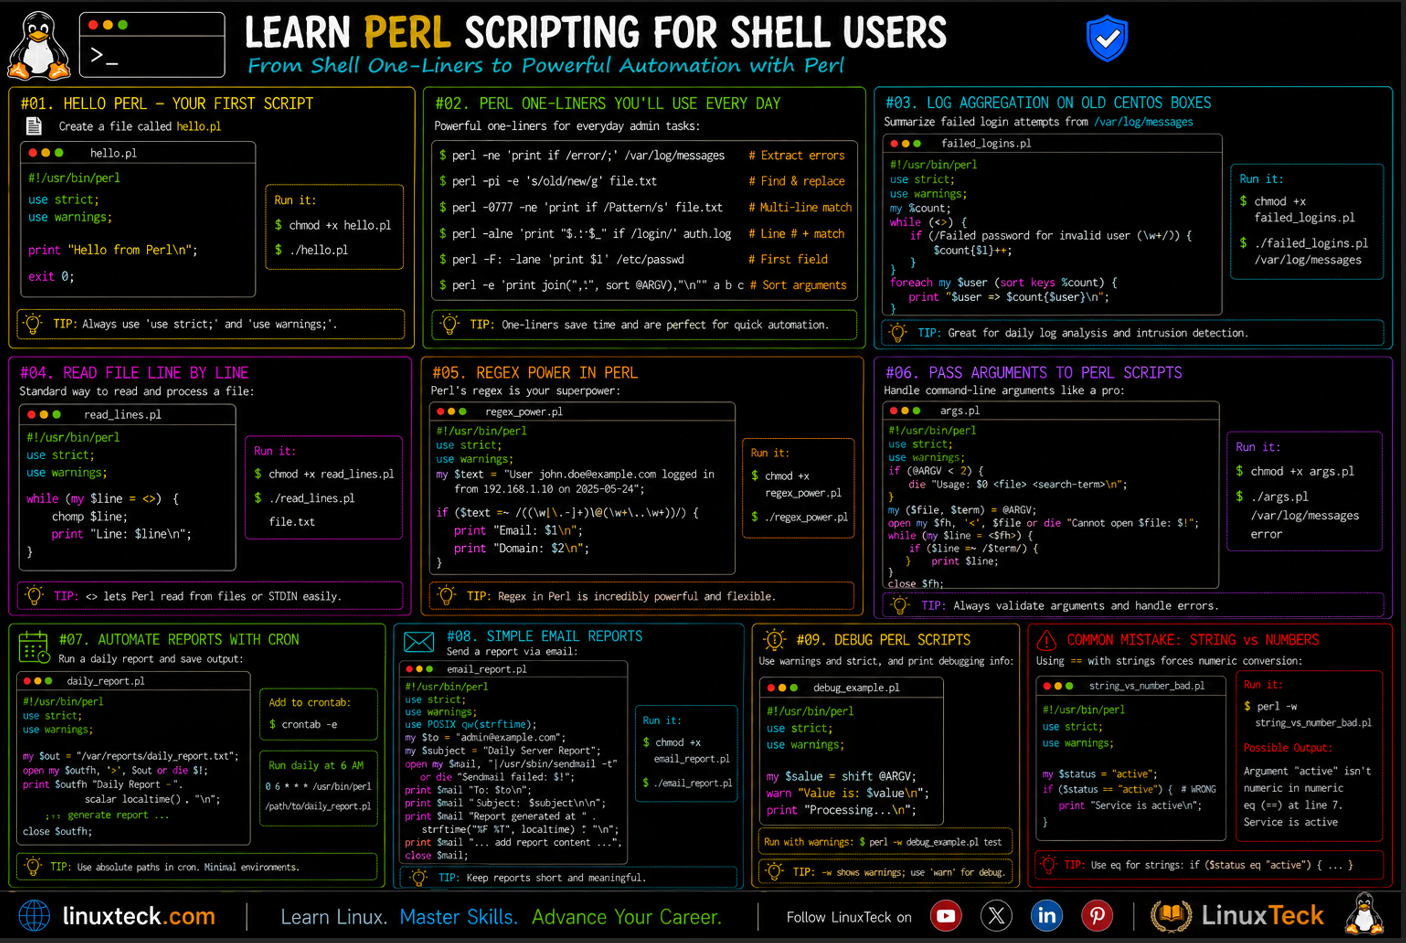Click the lightbulb beside 'Always validate arguments' tip
This screenshot has height=943, width=1406.
(900, 605)
